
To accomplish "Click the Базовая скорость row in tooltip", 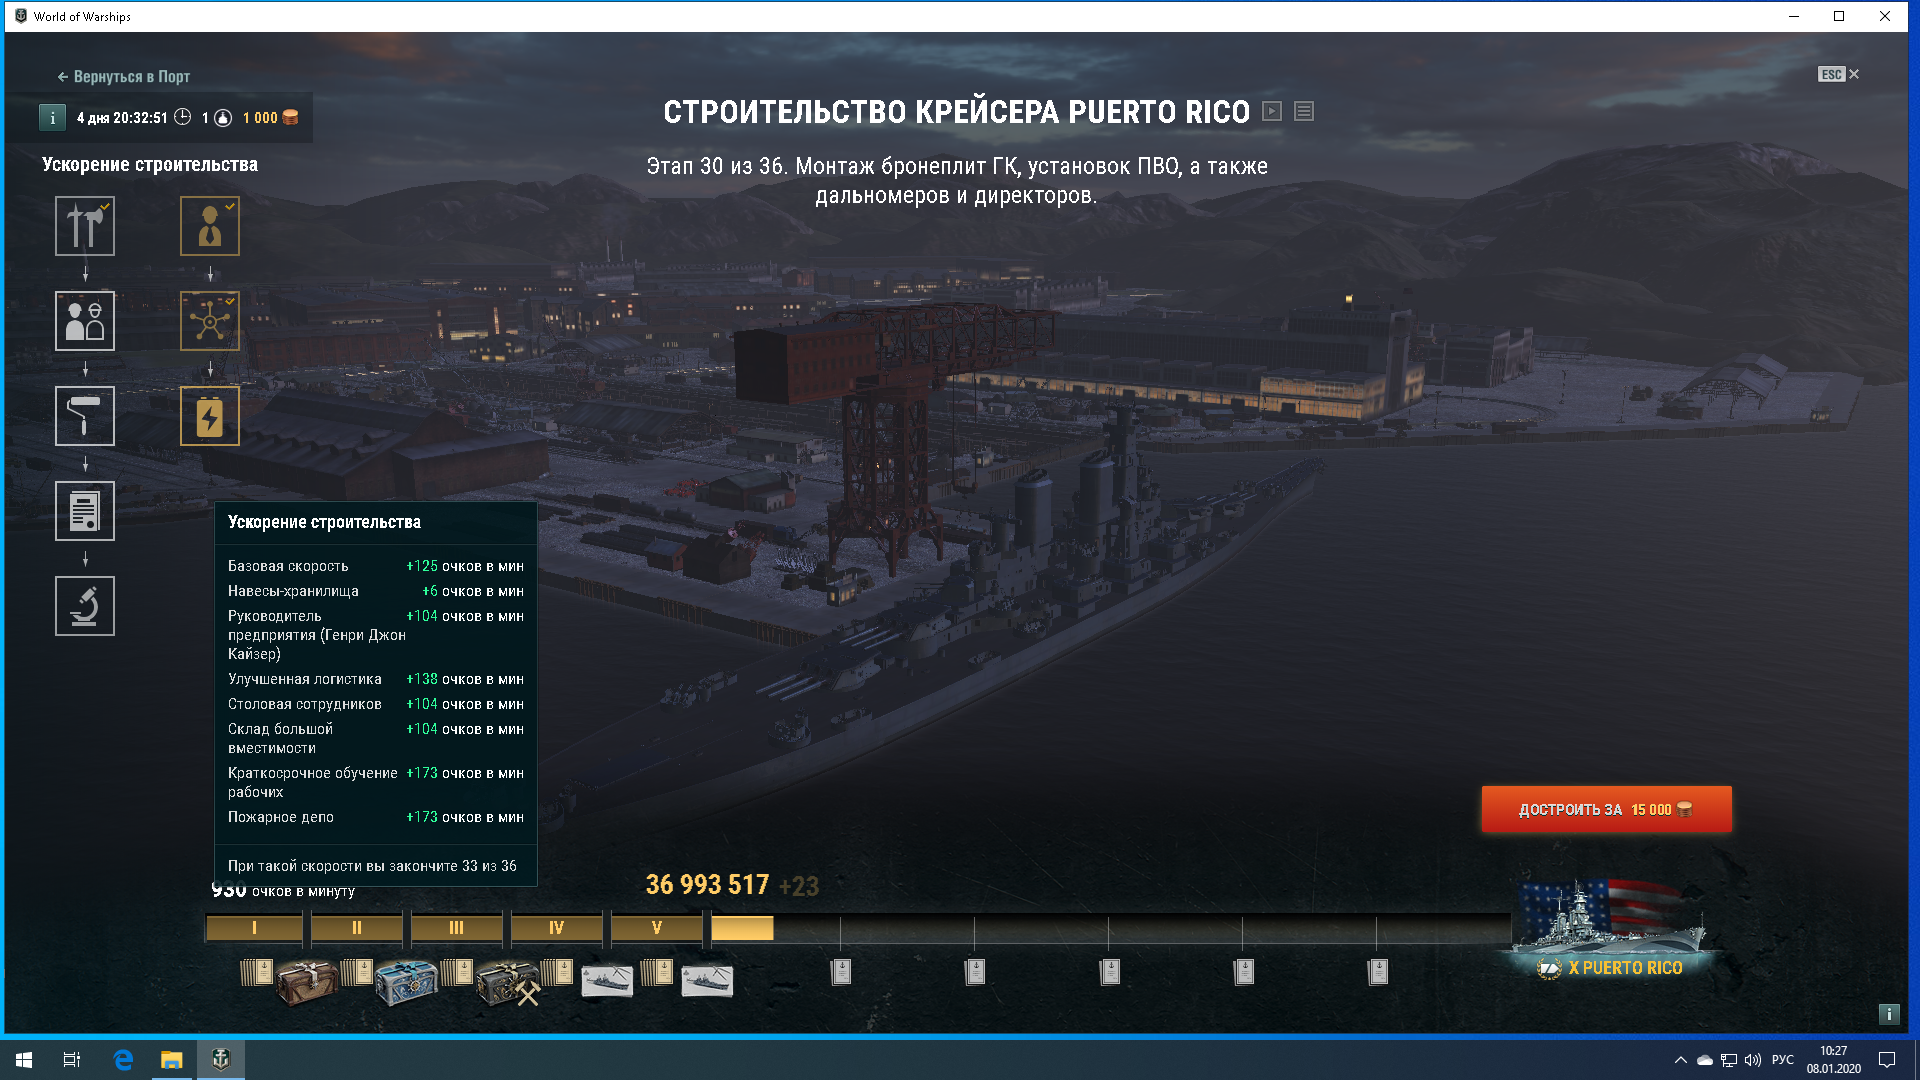I will (x=376, y=566).
